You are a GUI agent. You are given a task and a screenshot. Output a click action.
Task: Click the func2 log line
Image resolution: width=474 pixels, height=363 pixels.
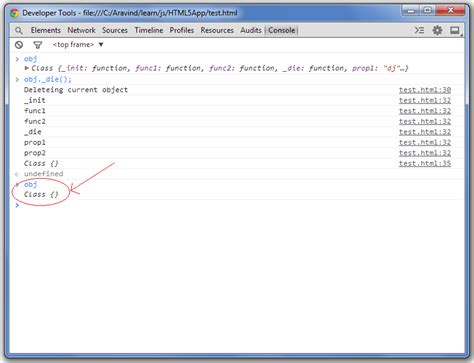(35, 121)
